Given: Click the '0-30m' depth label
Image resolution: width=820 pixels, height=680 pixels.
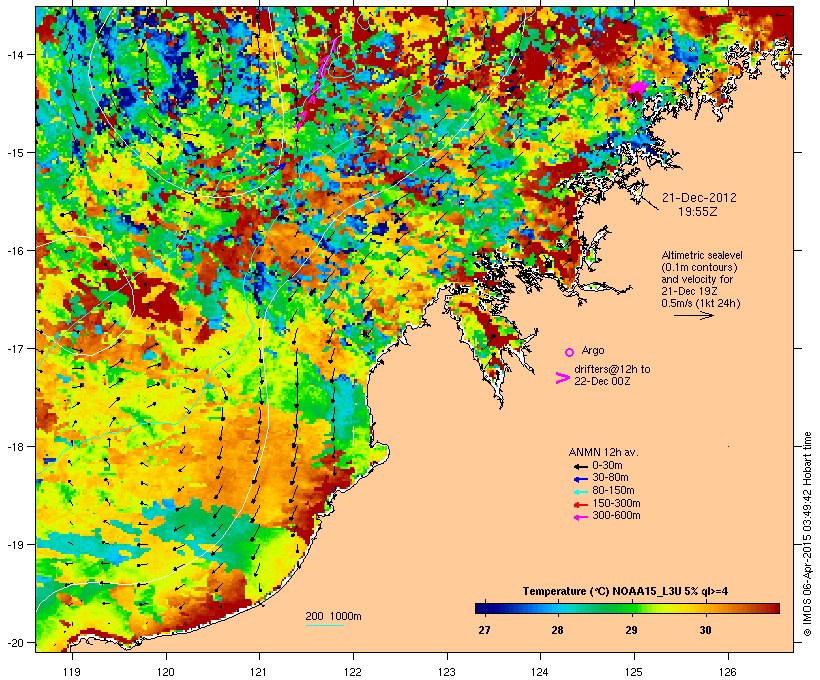Looking at the screenshot, I should coord(607,466).
